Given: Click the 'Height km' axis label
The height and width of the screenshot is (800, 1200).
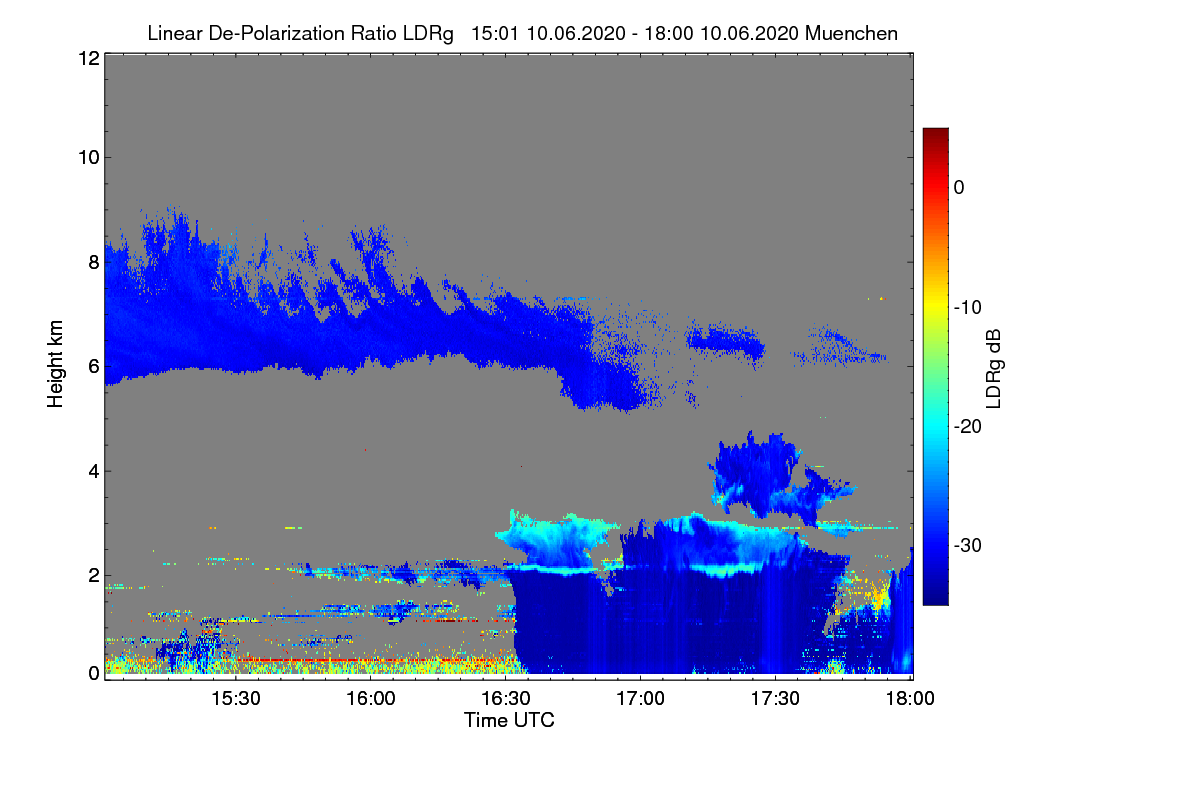Looking at the screenshot, I should (x=55, y=366).
